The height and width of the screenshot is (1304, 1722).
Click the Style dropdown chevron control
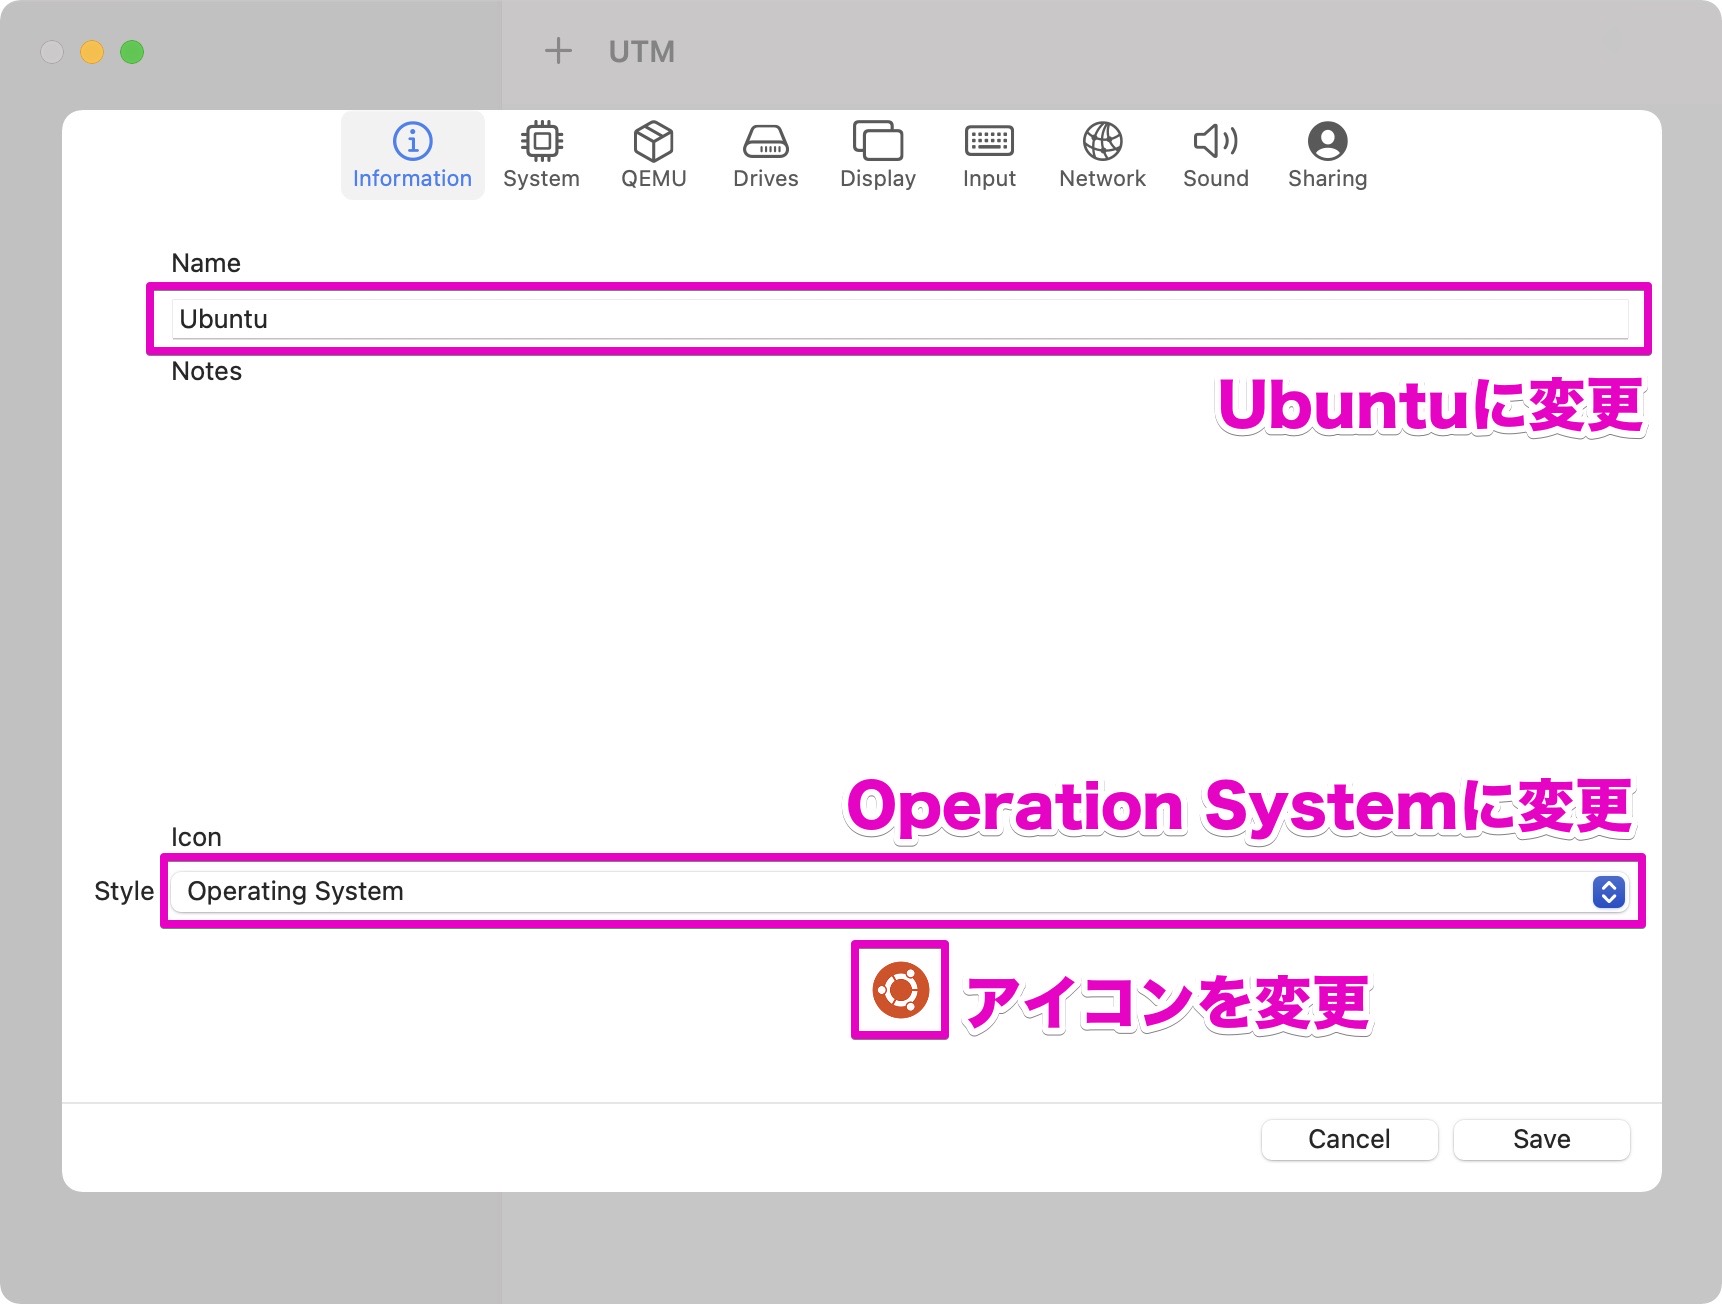coord(1607,891)
